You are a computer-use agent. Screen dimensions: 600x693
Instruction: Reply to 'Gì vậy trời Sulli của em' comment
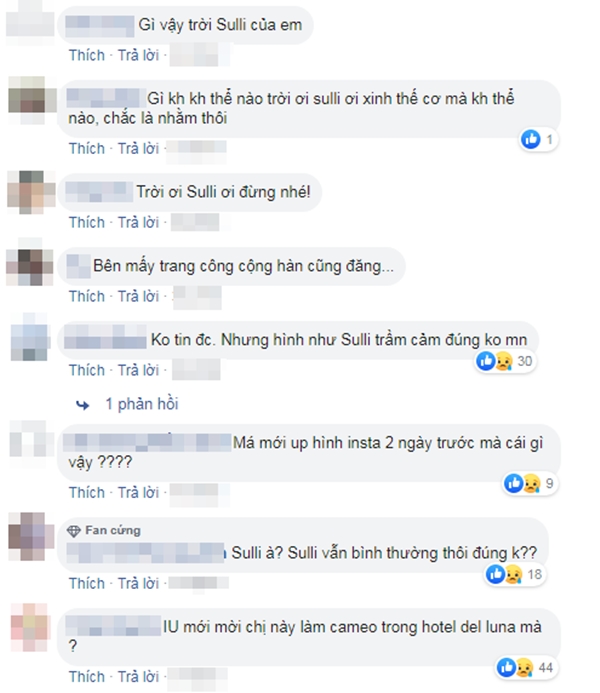138,55
